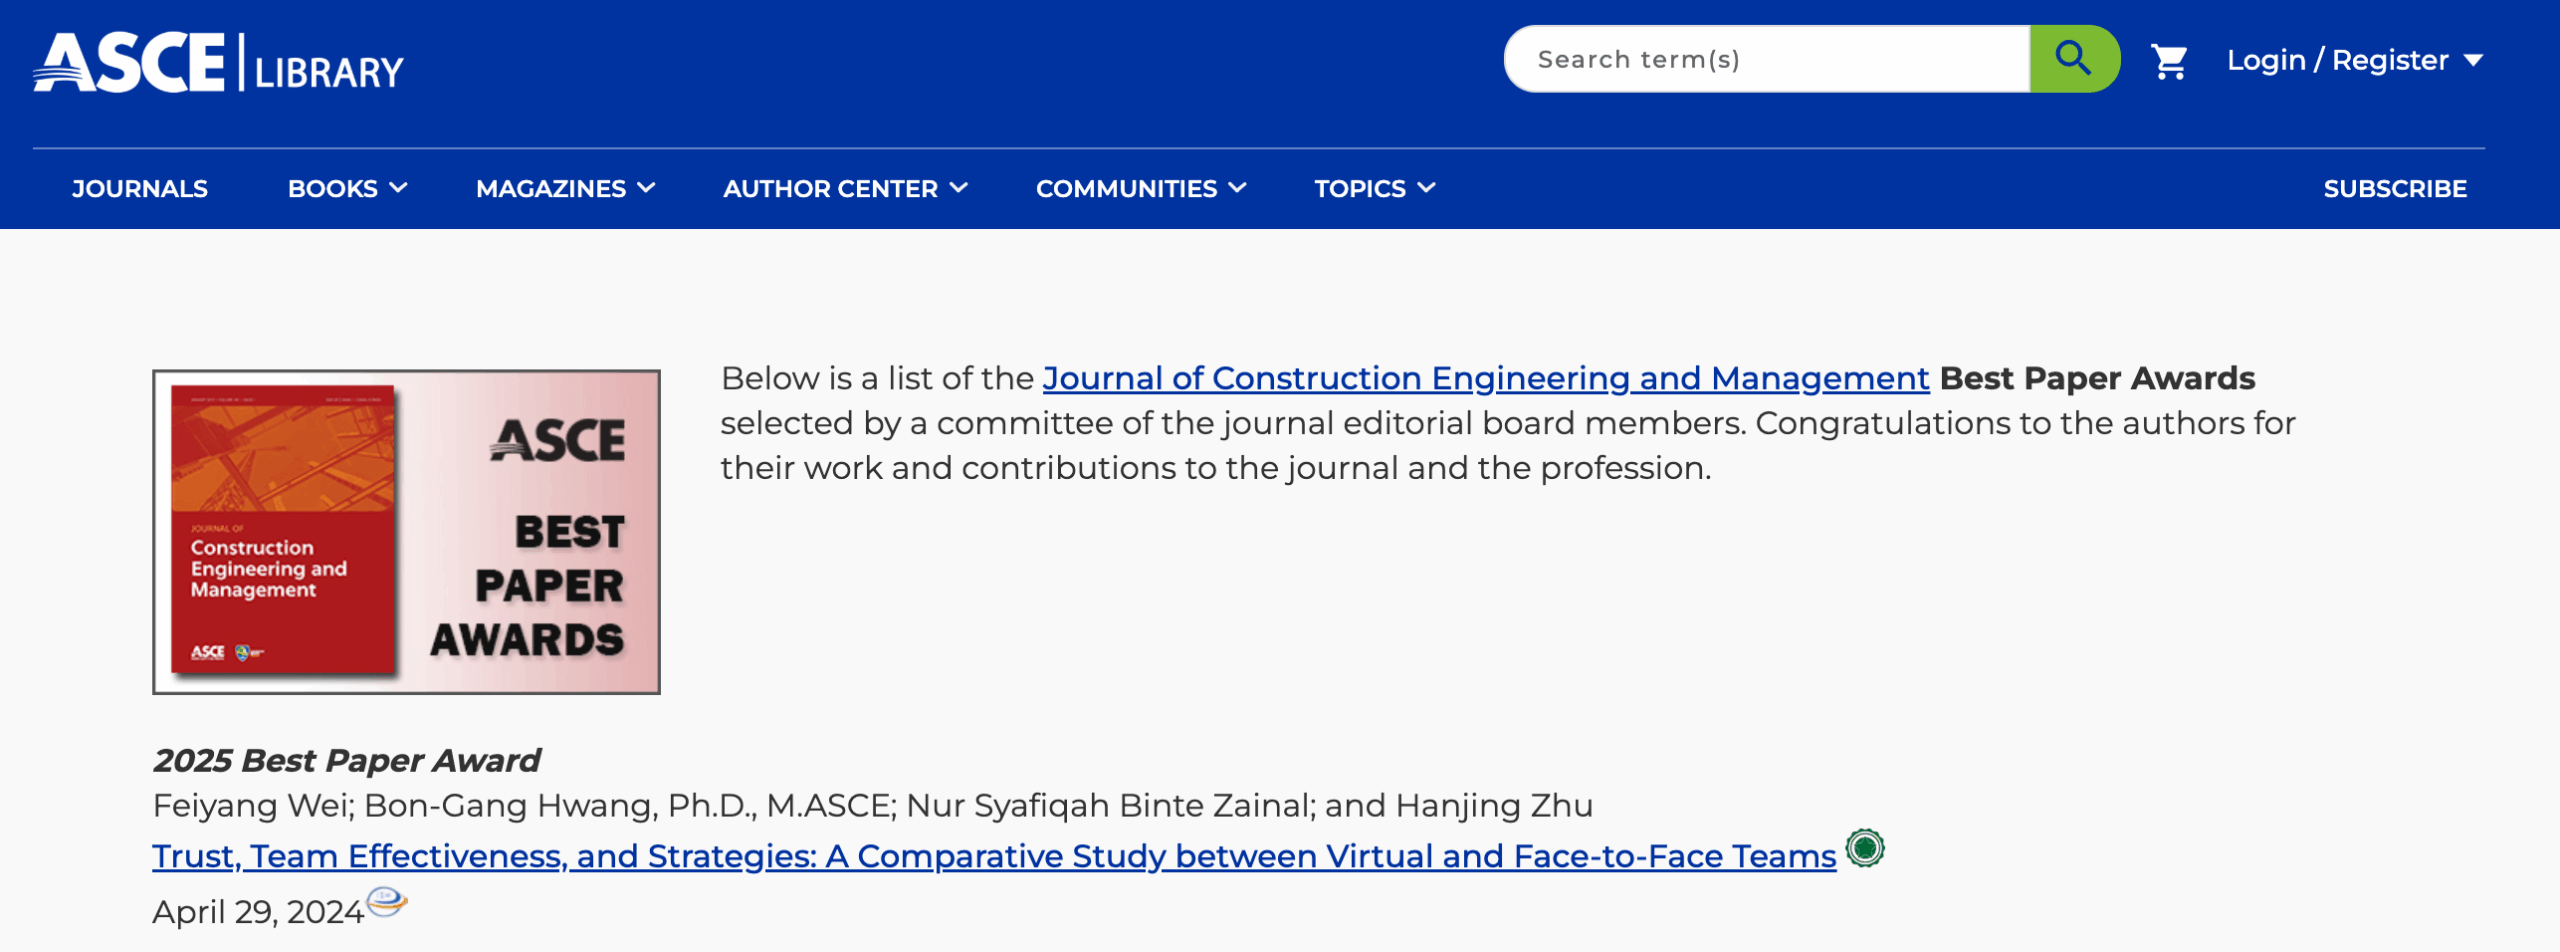Click the down arrow next to Login / Register
The height and width of the screenshot is (952, 2560).
click(2474, 60)
